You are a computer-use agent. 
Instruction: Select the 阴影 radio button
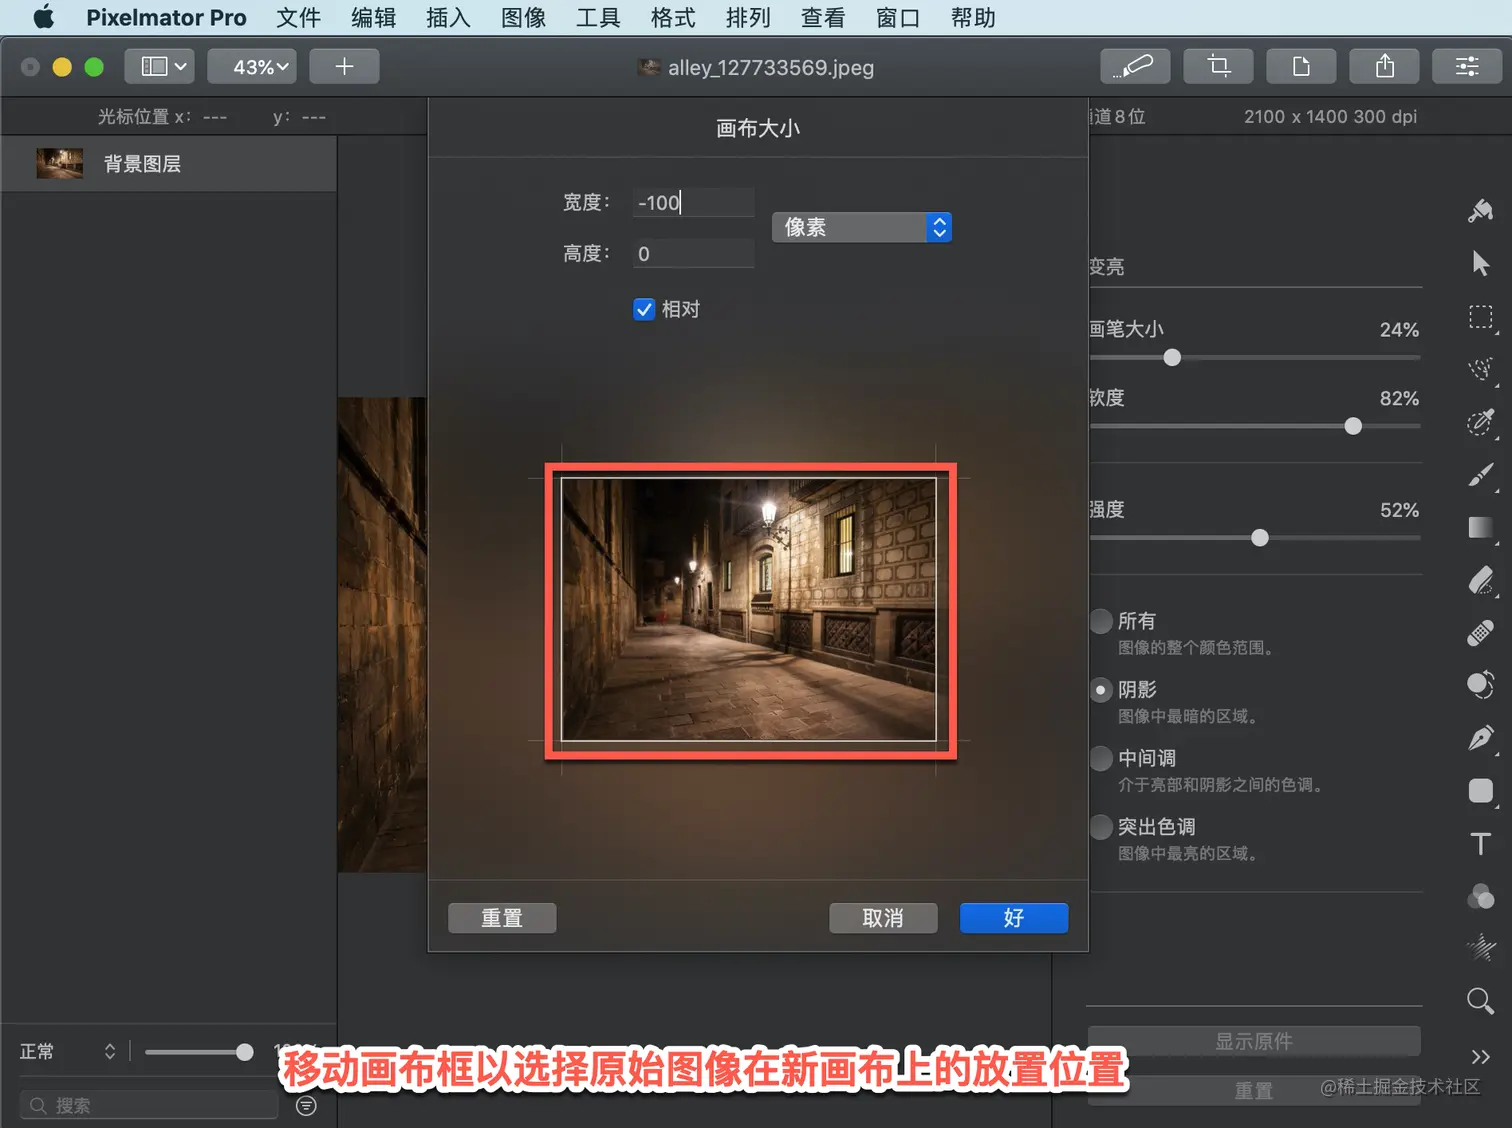coord(1101,690)
